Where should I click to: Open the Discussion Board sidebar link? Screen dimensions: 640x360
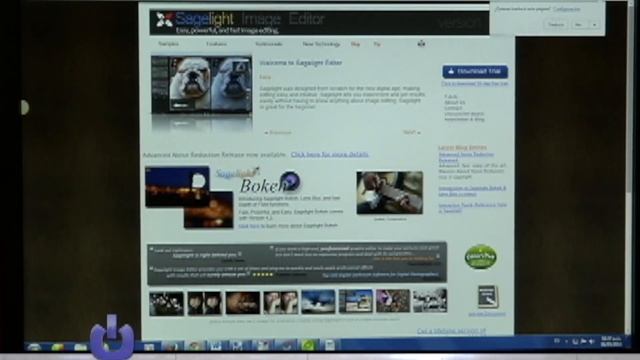click(x=464, y=114)
